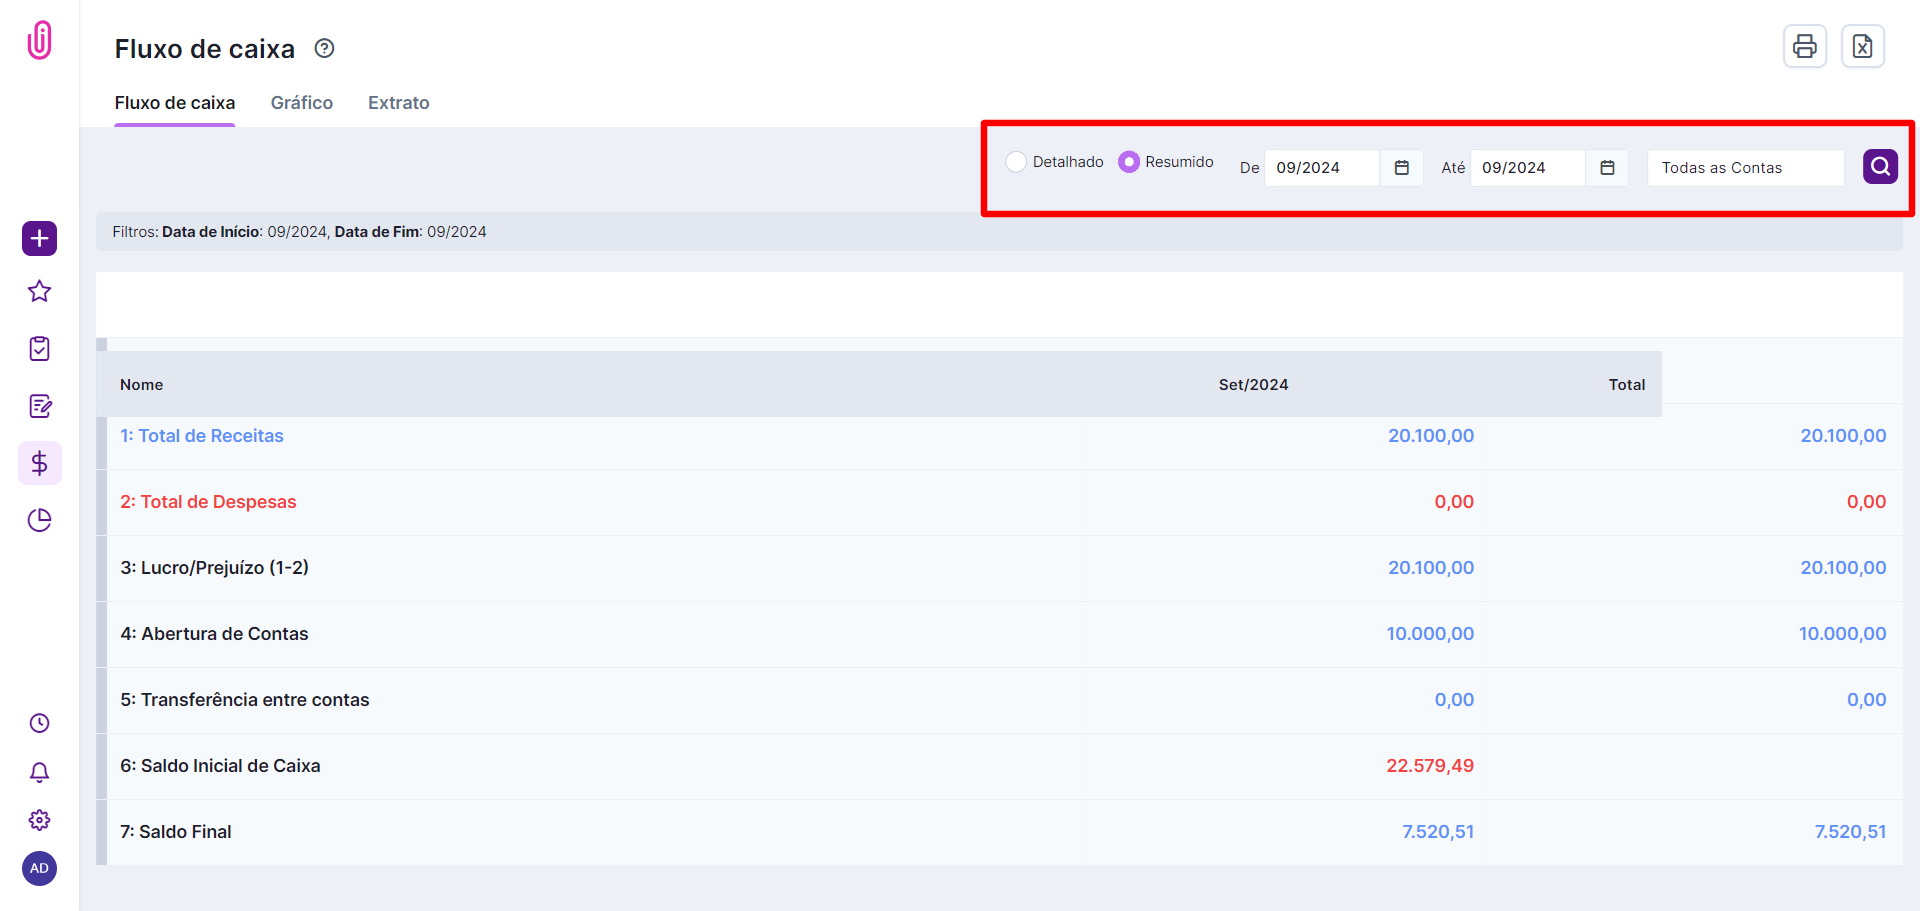
Task: Click 5: Transferência entre contas row
Action: click(x=1000, y=700)
